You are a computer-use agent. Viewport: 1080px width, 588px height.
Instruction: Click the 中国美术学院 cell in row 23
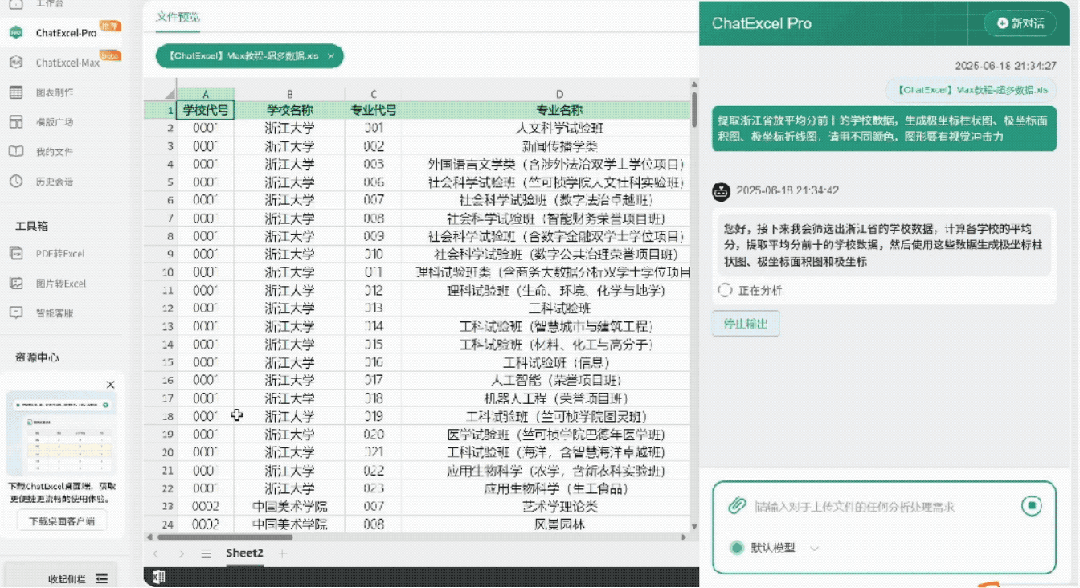pos(289,507)
